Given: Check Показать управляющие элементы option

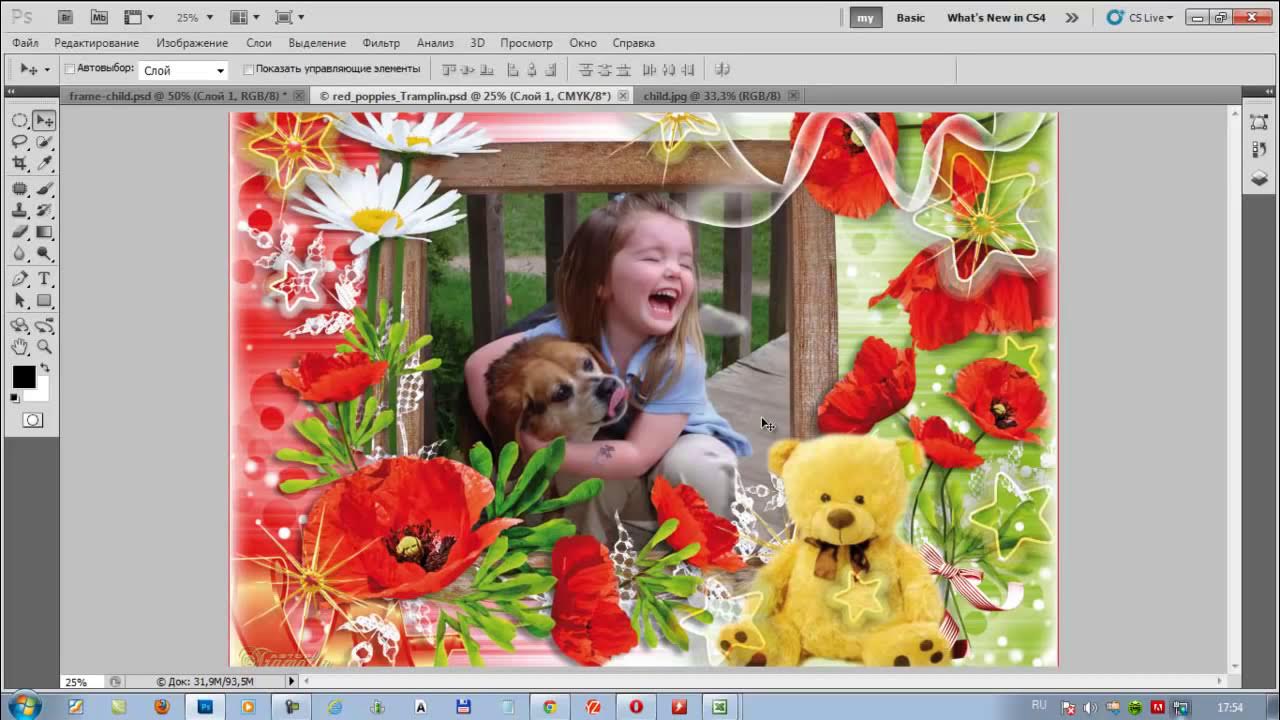Looking at the screenshot, I should point(249,69).
